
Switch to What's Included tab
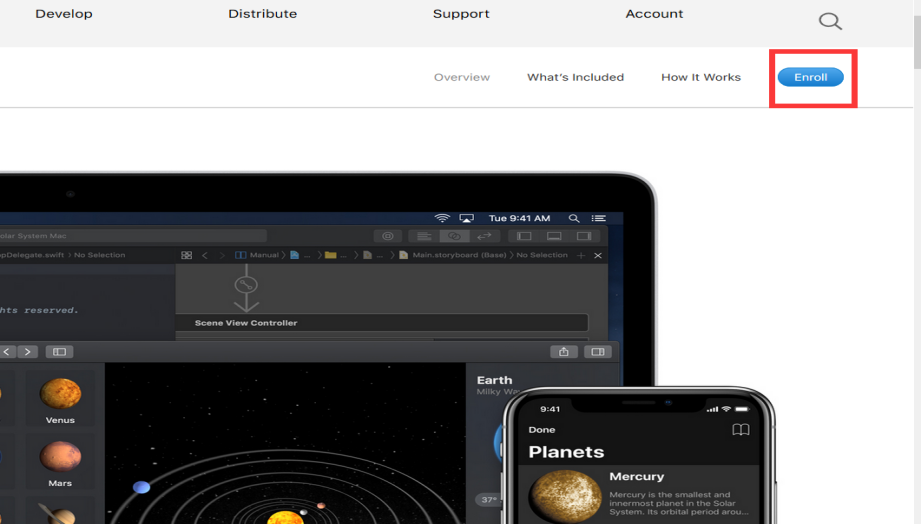[x=575, y=77]
